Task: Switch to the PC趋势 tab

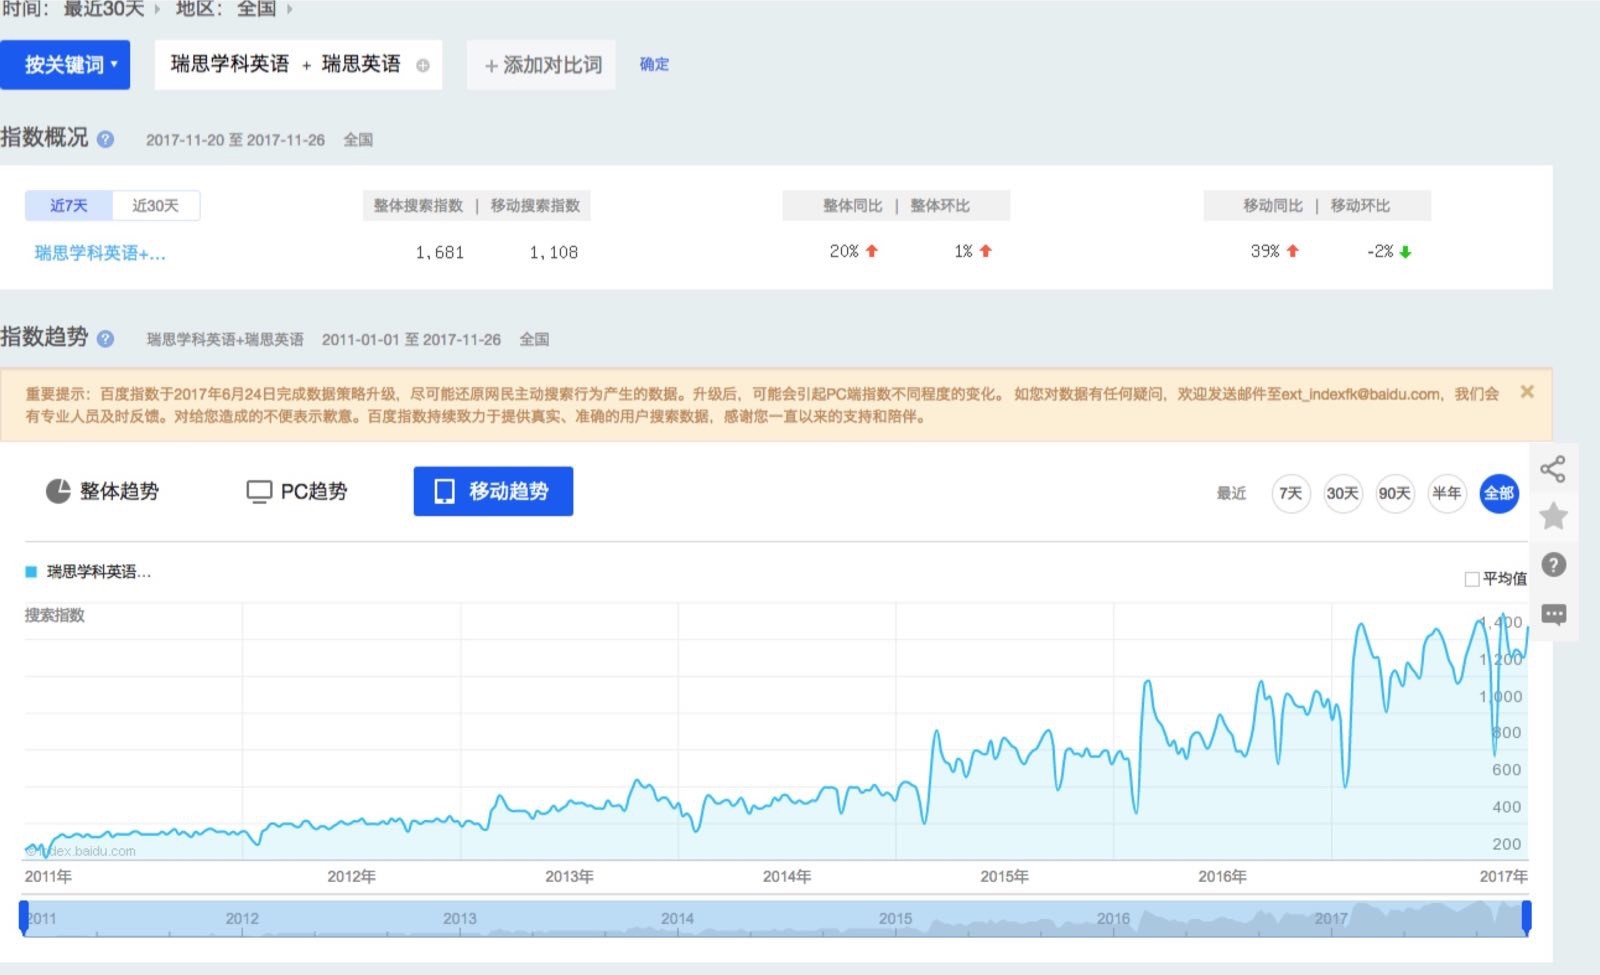Action: tap(297, 491)
